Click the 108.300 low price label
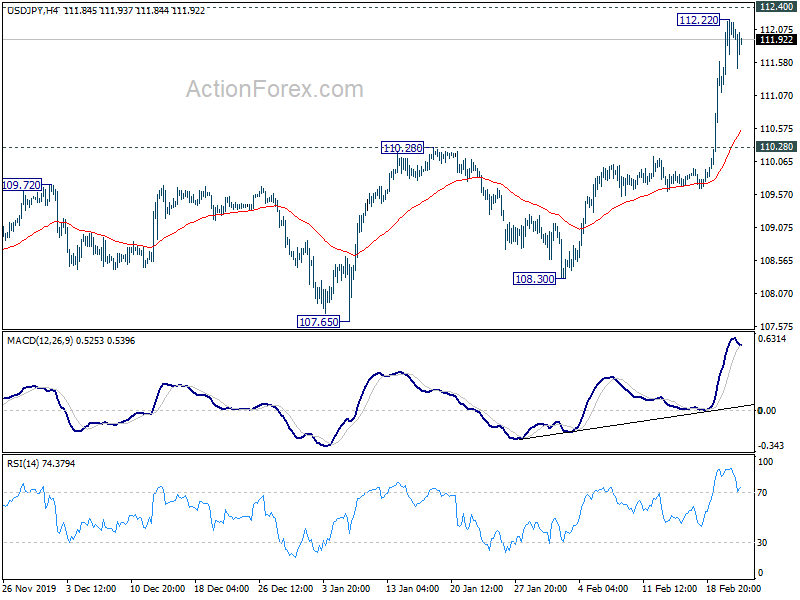The image size is (800, 600). pos(534,279)
